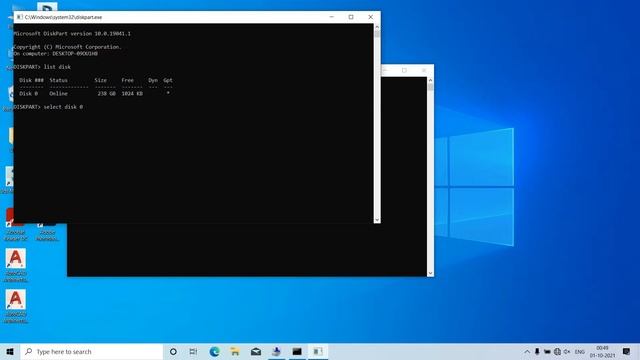The width and height of the screenshot is (640, 360).
Task: Click the "Free" column header
Action: coord(127,80)
